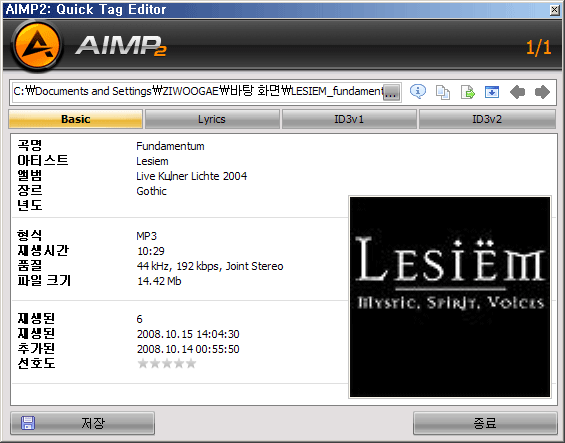This screenshot has width=565, height=443.
Task: Click the 종료 exit button
Action: tap(485, 423)
